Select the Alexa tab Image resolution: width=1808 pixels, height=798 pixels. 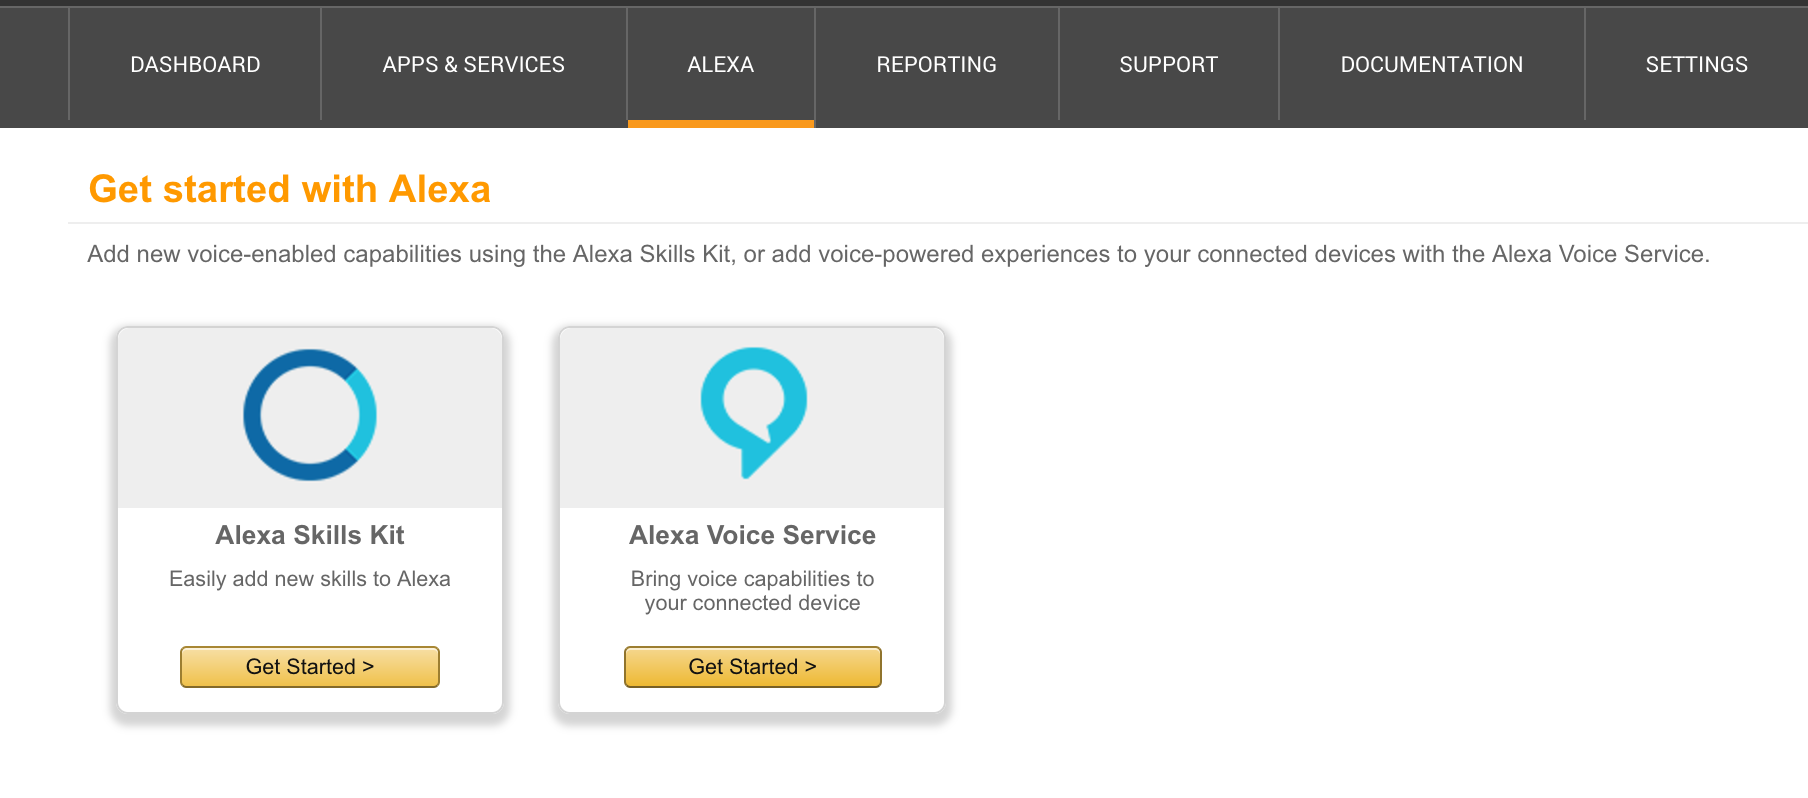point(721,64)
